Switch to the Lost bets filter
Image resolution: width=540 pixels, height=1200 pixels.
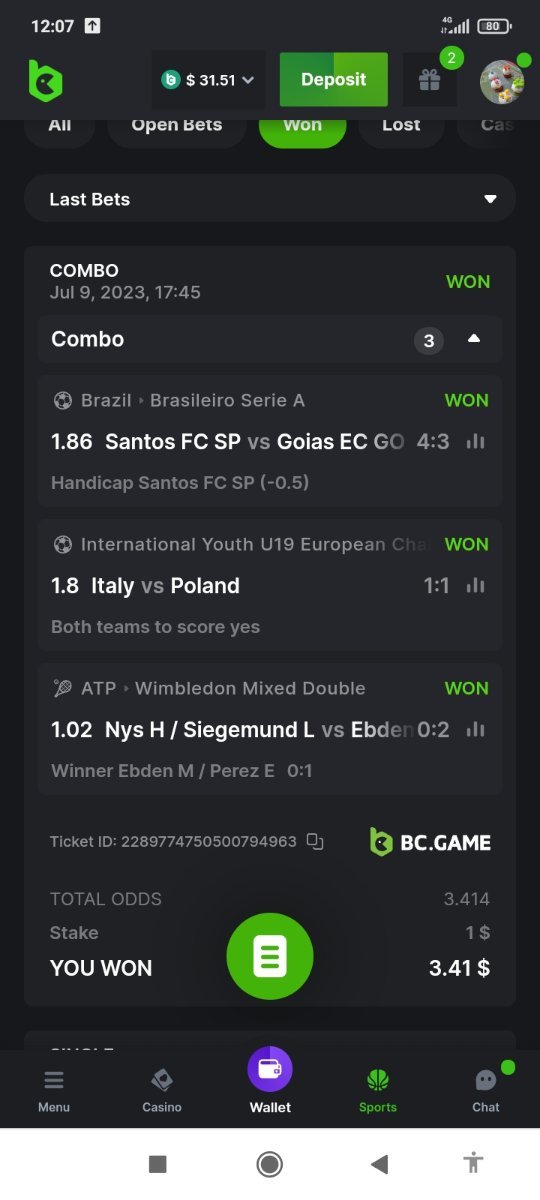pos(401,126)
